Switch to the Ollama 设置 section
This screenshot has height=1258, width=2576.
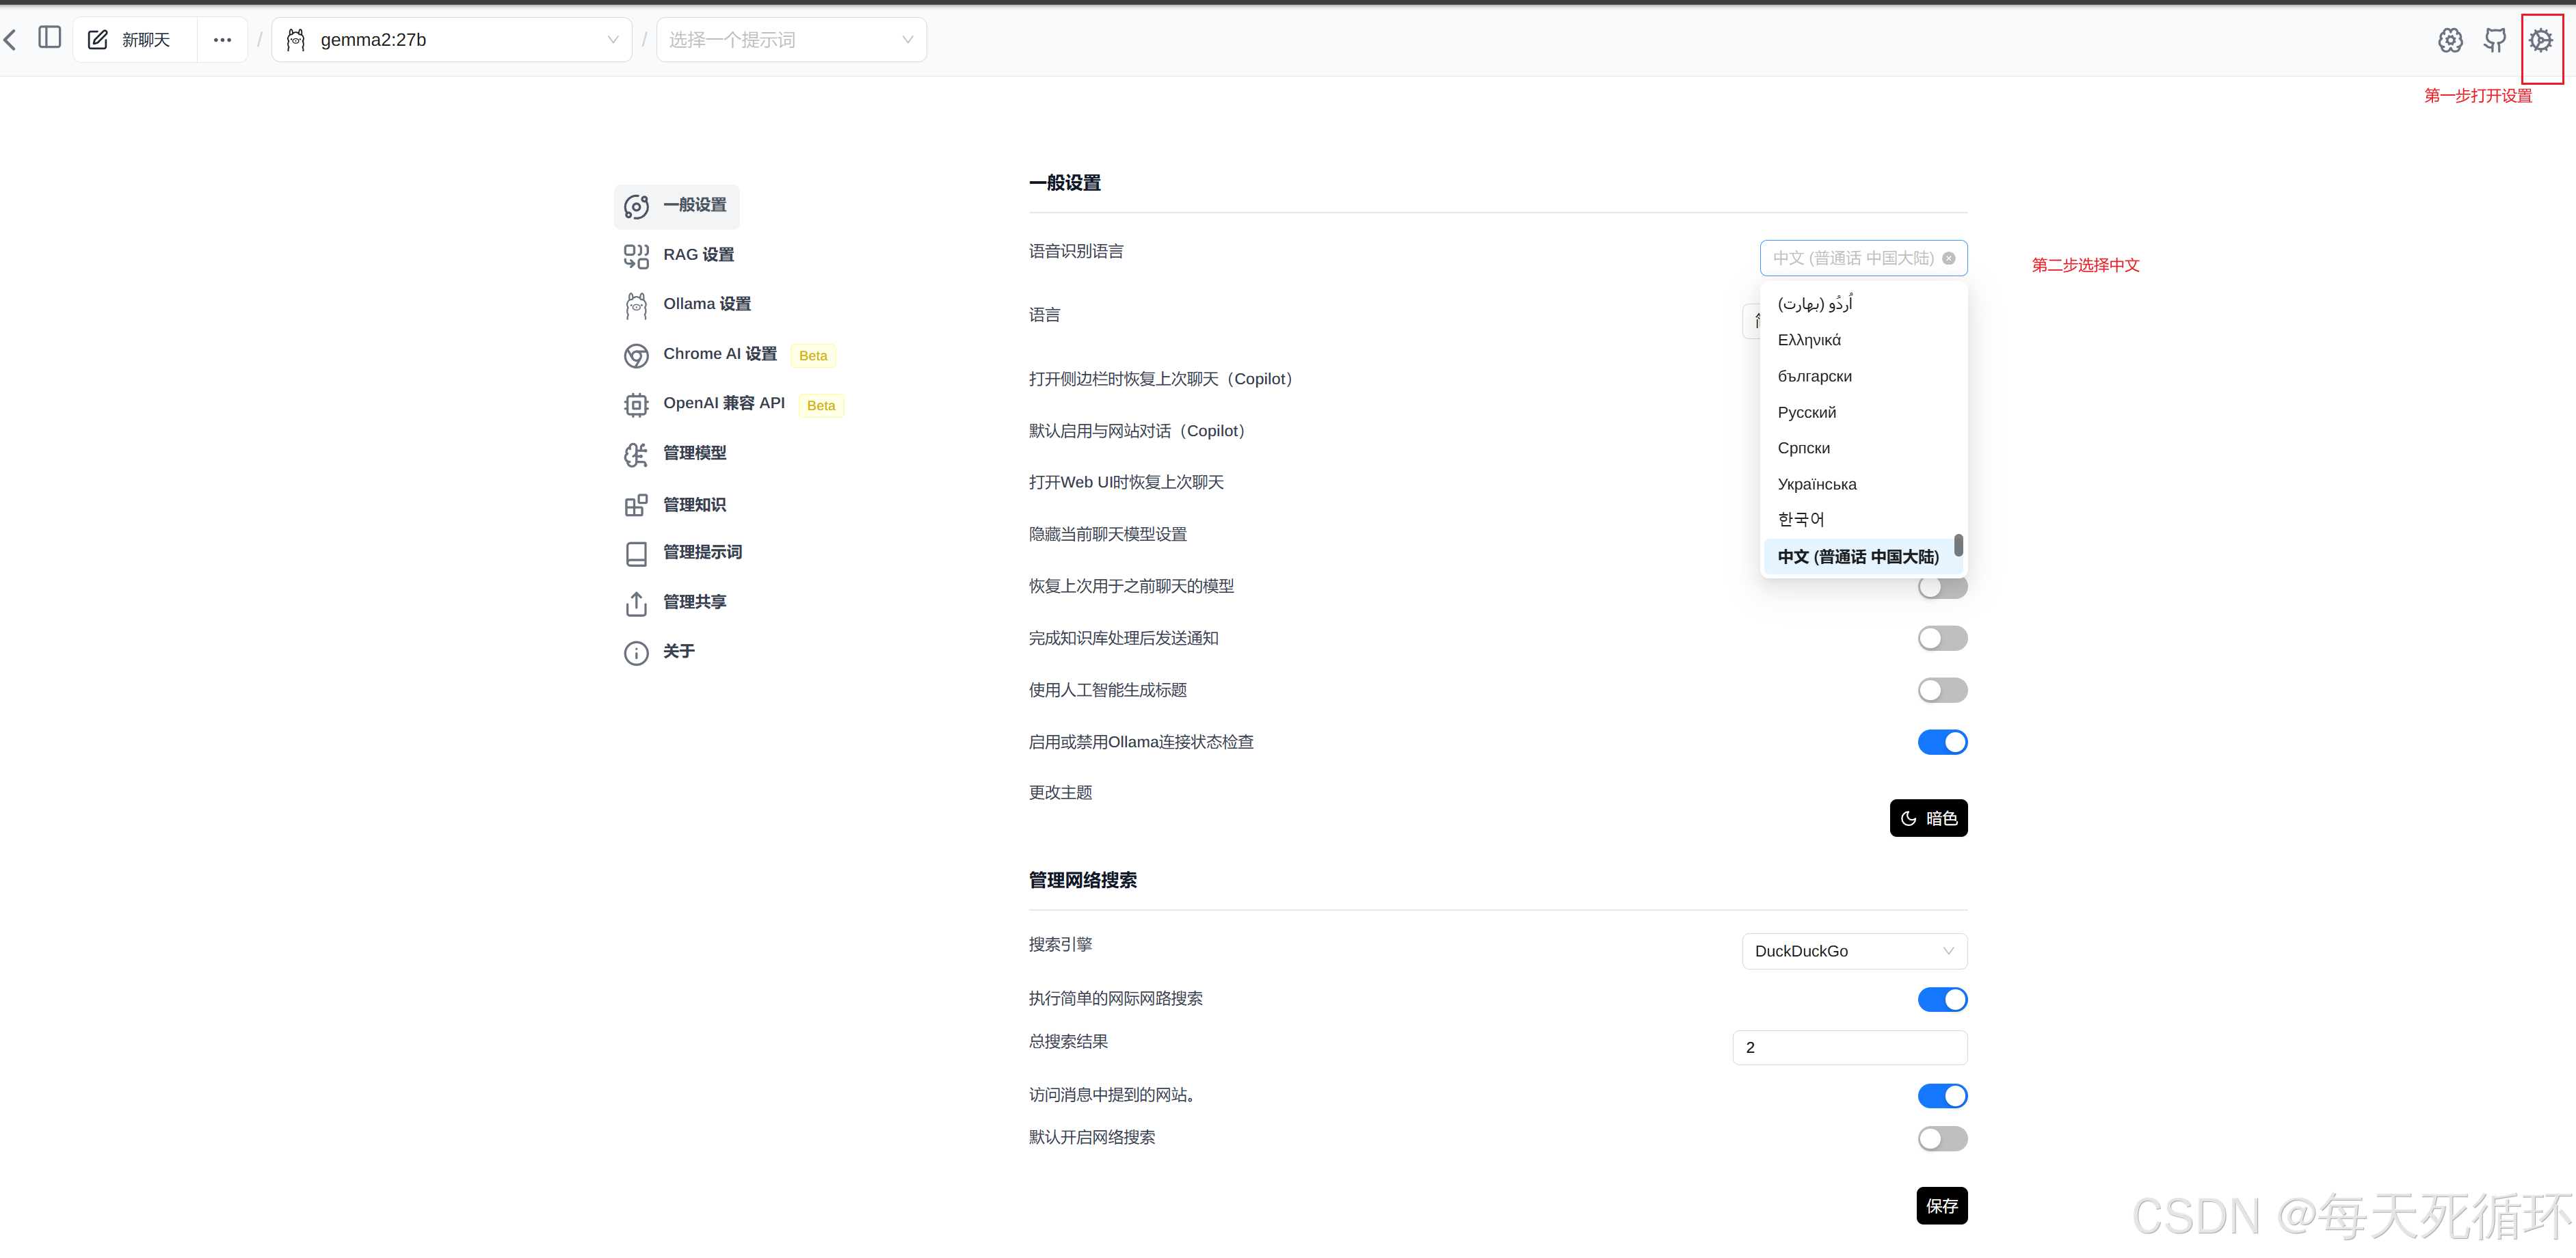point(706,304)
